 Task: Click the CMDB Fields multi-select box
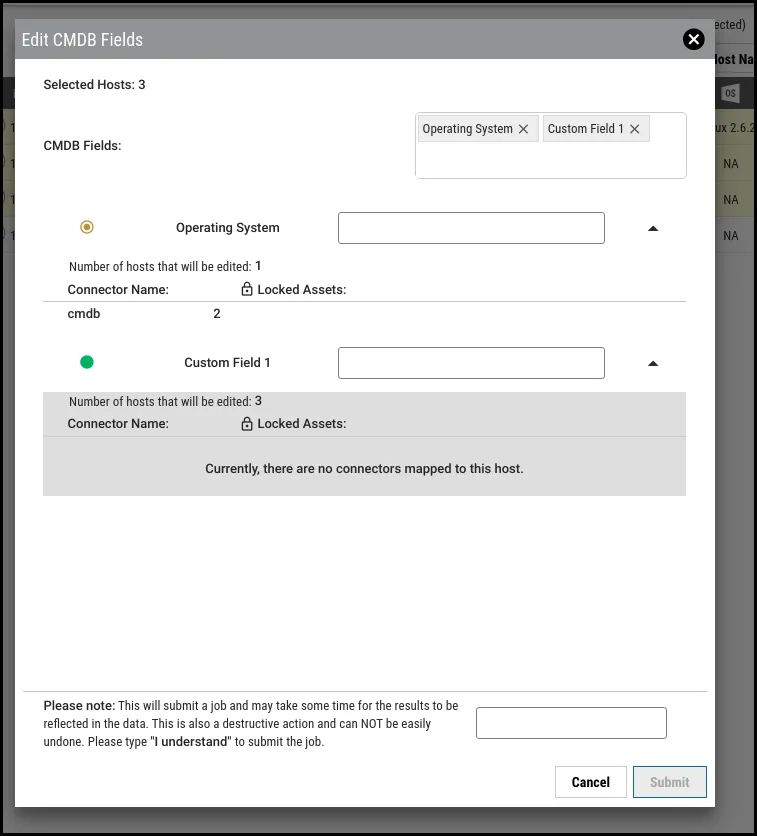click(551, 146)
